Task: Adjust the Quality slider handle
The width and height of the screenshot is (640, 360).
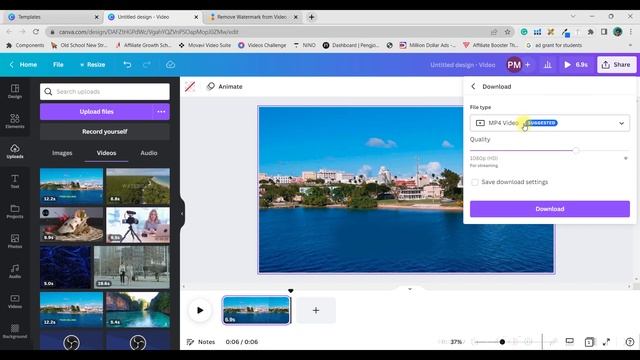Action: (576, 151)
